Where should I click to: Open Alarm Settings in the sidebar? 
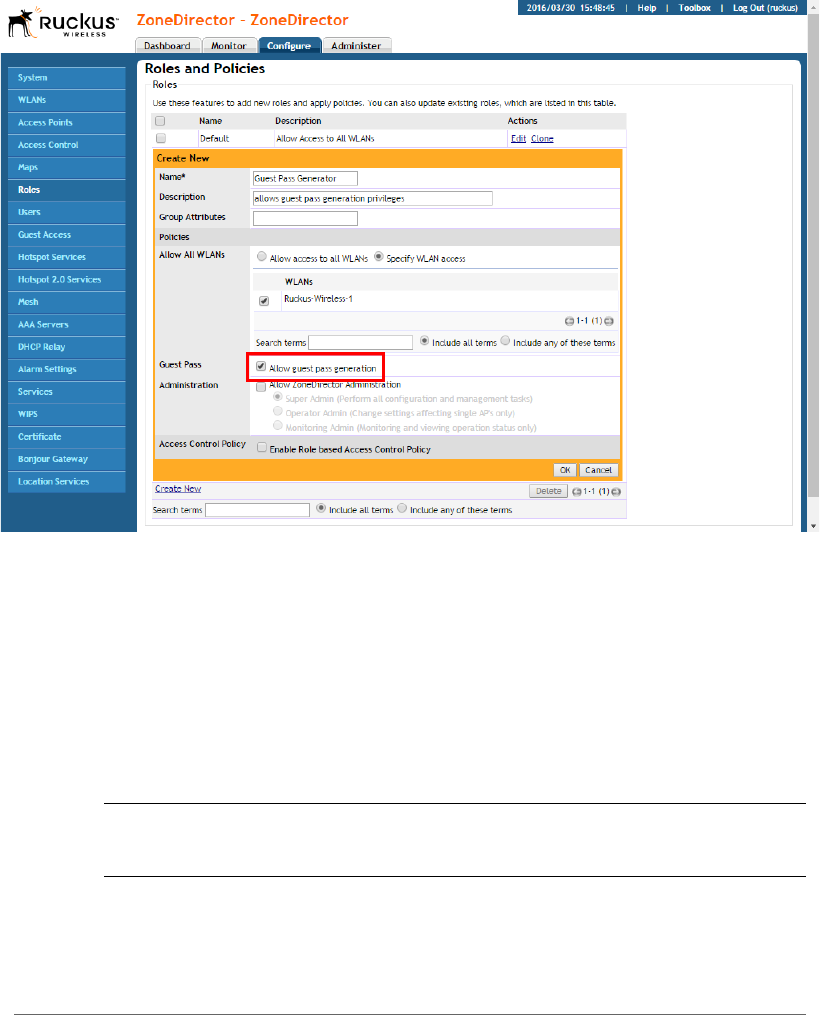[x=67, y=370]
